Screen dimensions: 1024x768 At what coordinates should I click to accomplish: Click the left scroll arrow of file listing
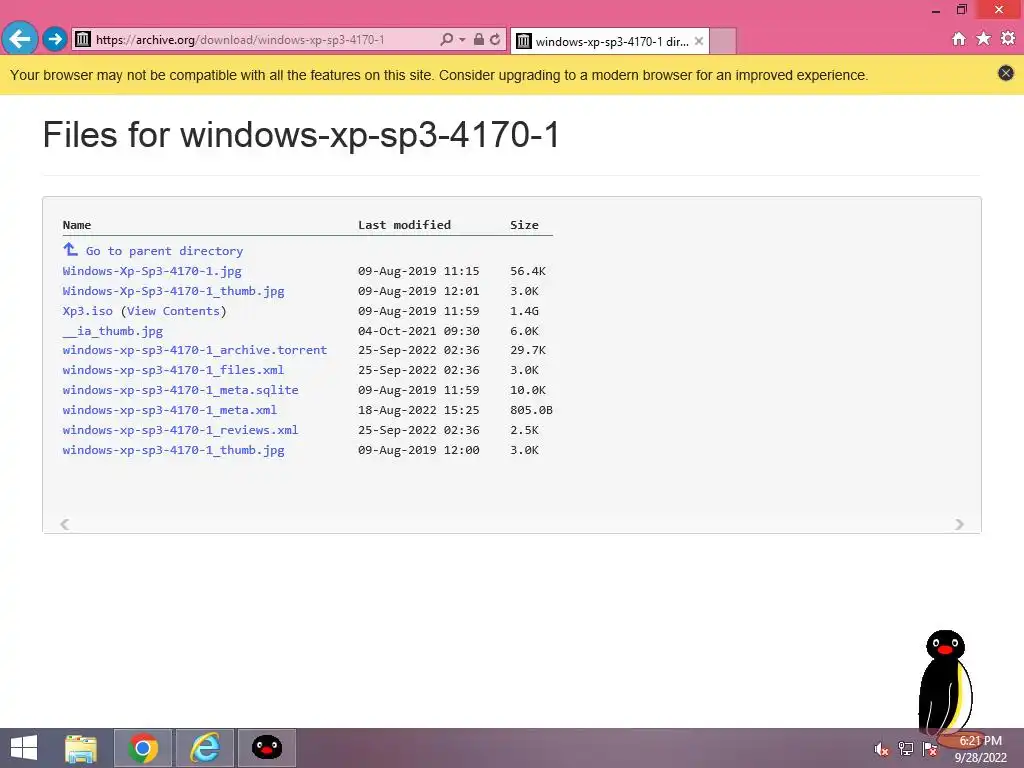point(65,524)
